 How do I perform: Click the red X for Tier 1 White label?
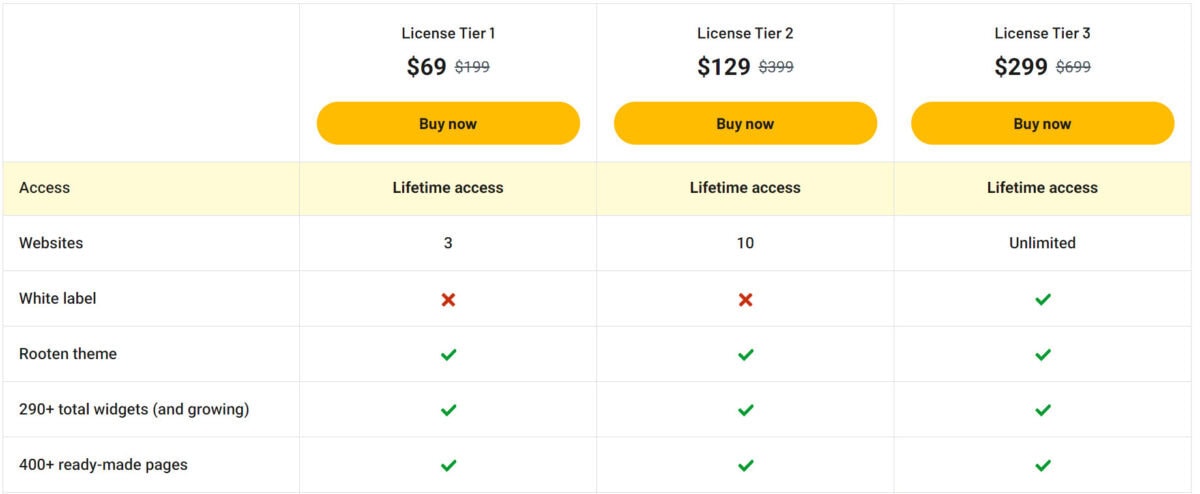(448, 299)
